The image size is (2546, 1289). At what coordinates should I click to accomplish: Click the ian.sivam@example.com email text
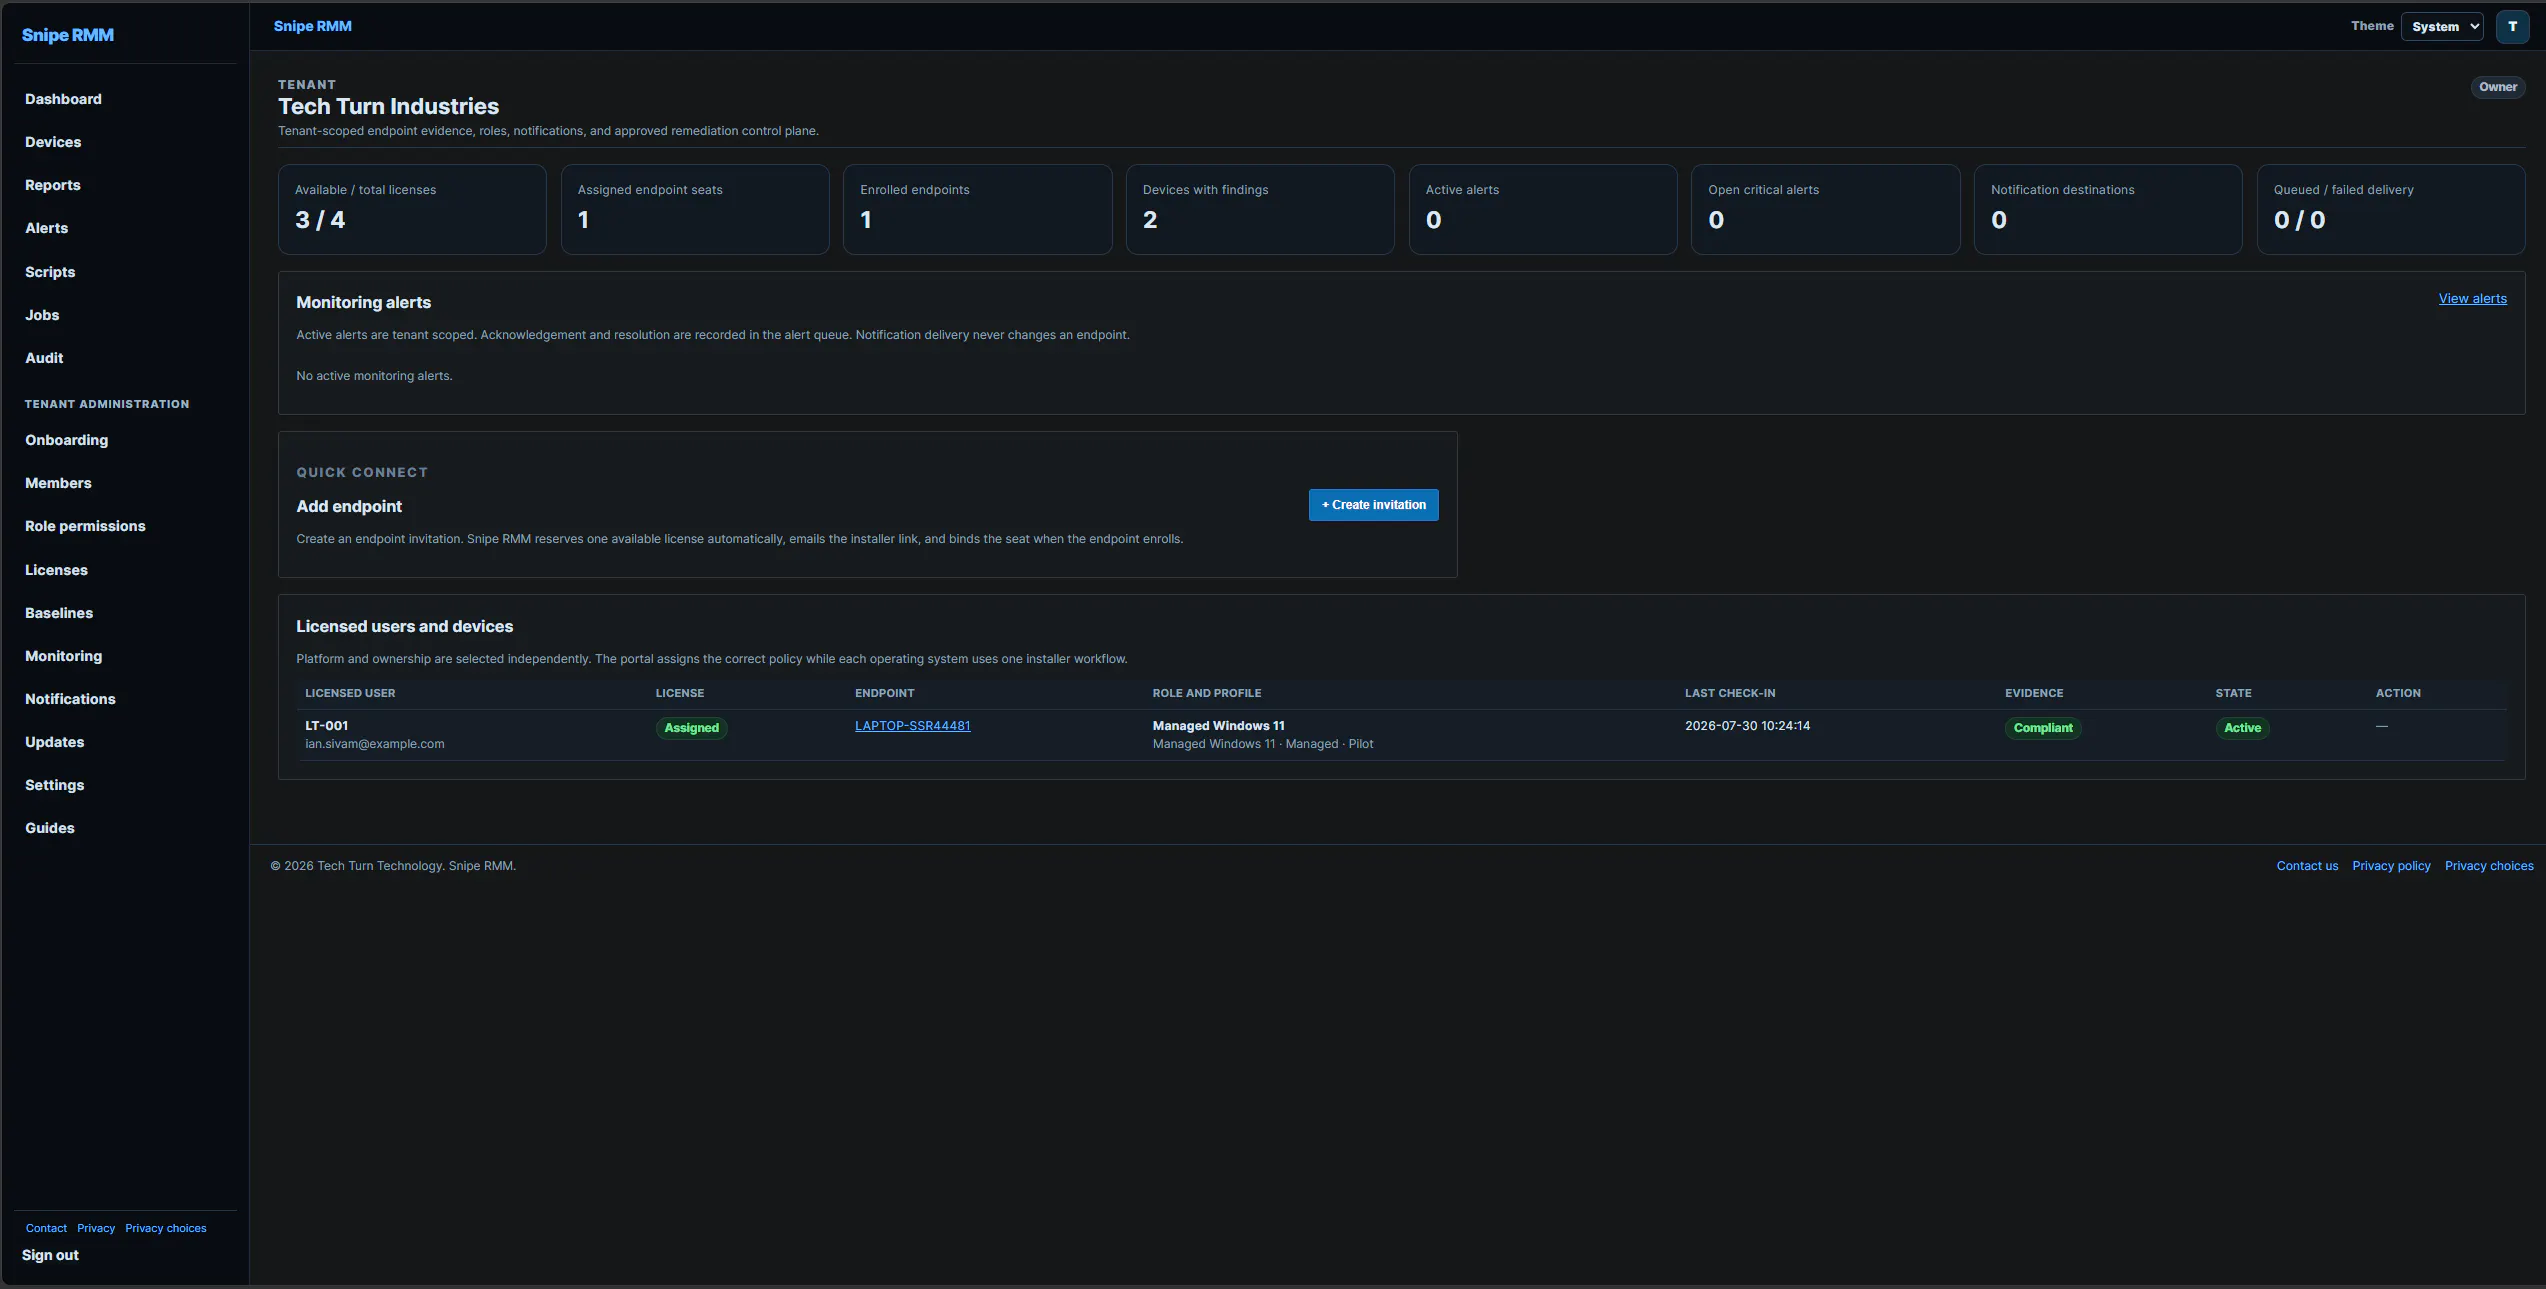tap(375, 744)
